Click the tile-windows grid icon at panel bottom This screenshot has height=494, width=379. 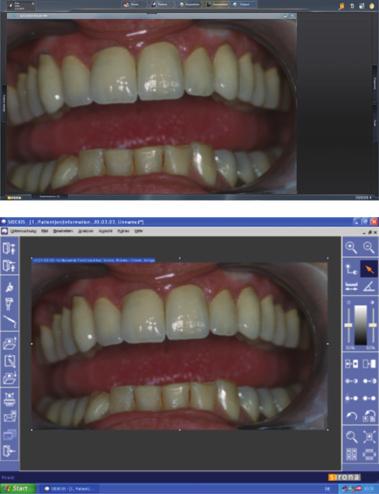point(351,454)
